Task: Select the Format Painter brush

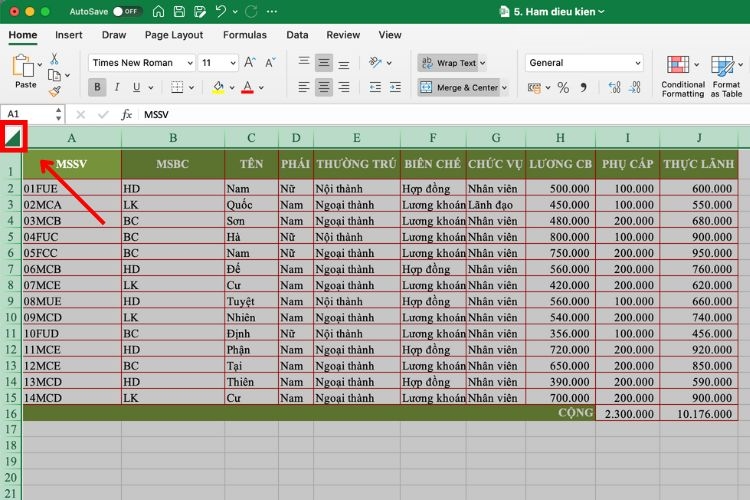Action: [x=55, y=91]
